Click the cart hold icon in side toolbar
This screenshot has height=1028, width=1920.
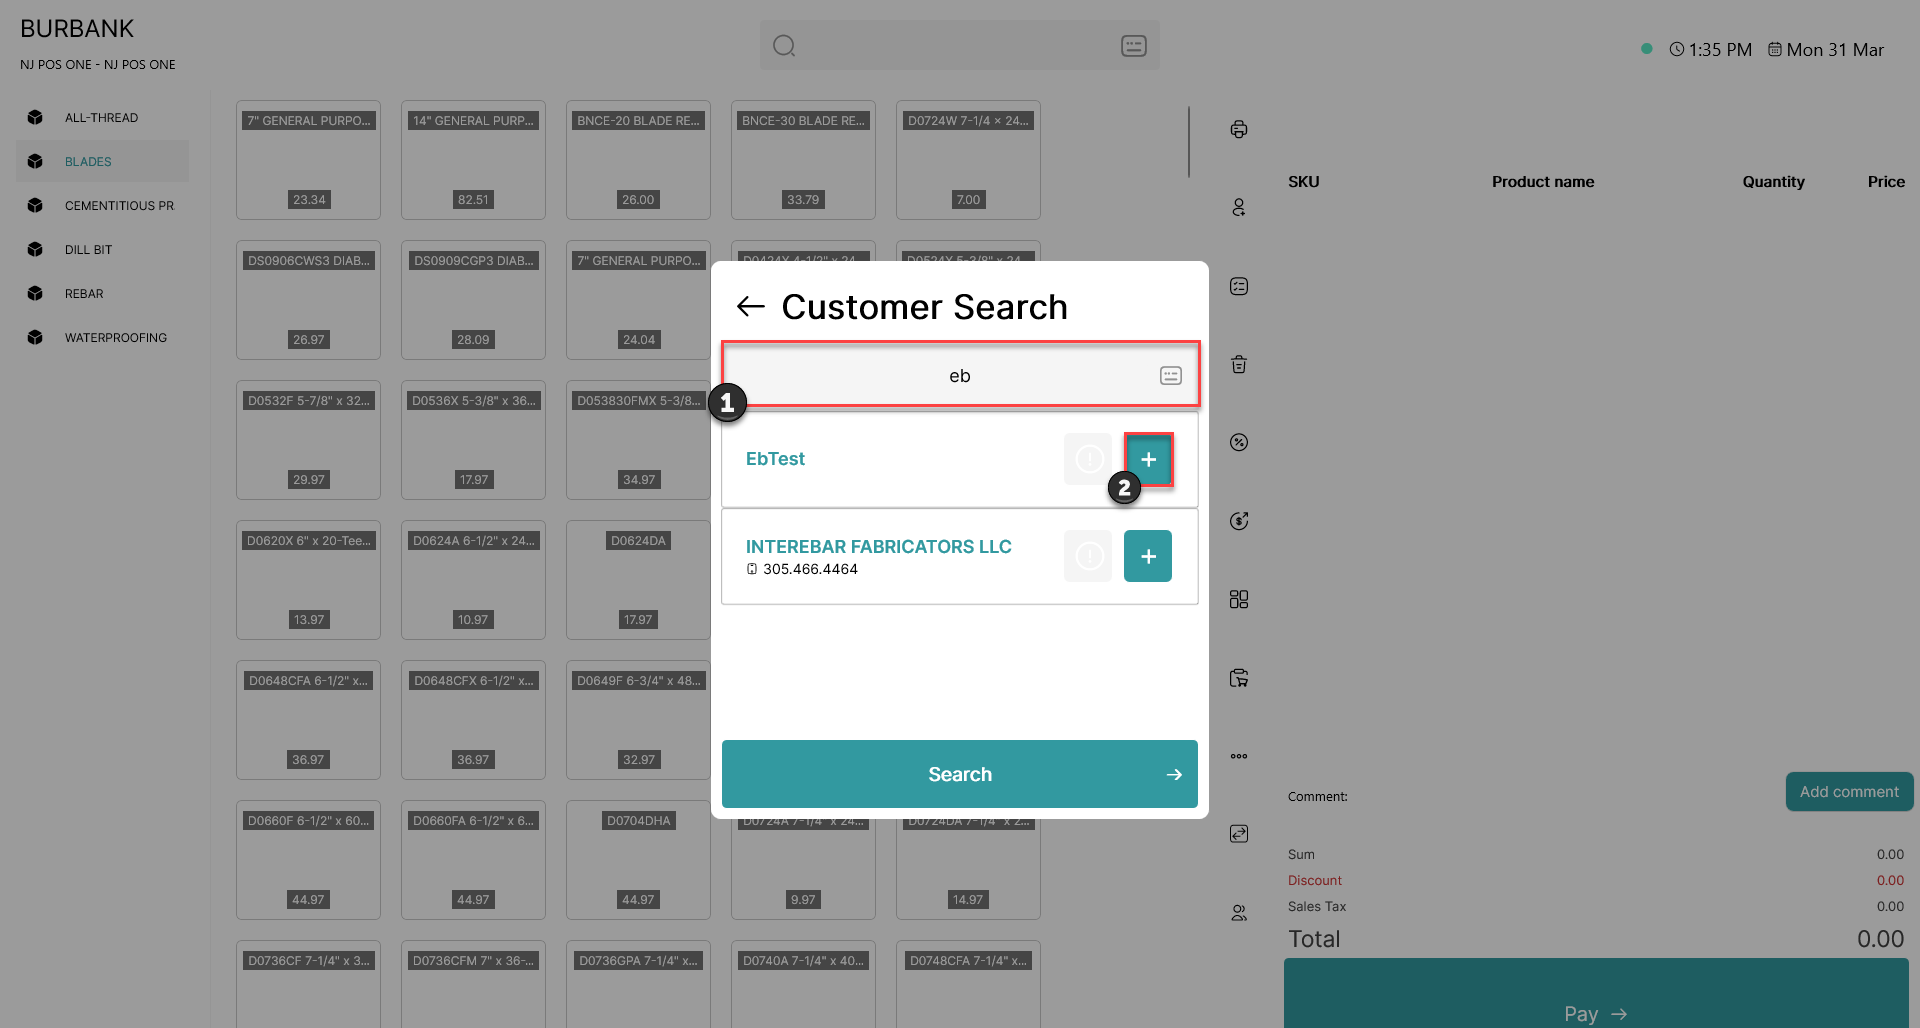coord(1239,678)
